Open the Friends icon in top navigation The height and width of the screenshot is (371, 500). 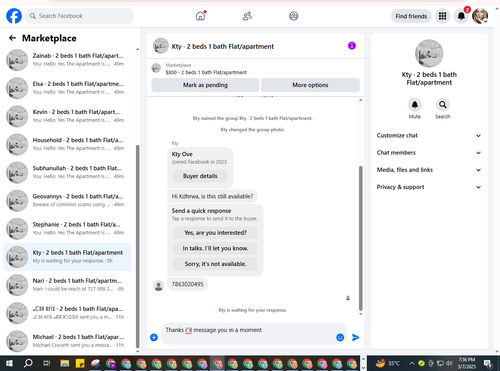[x=247, y=16]
